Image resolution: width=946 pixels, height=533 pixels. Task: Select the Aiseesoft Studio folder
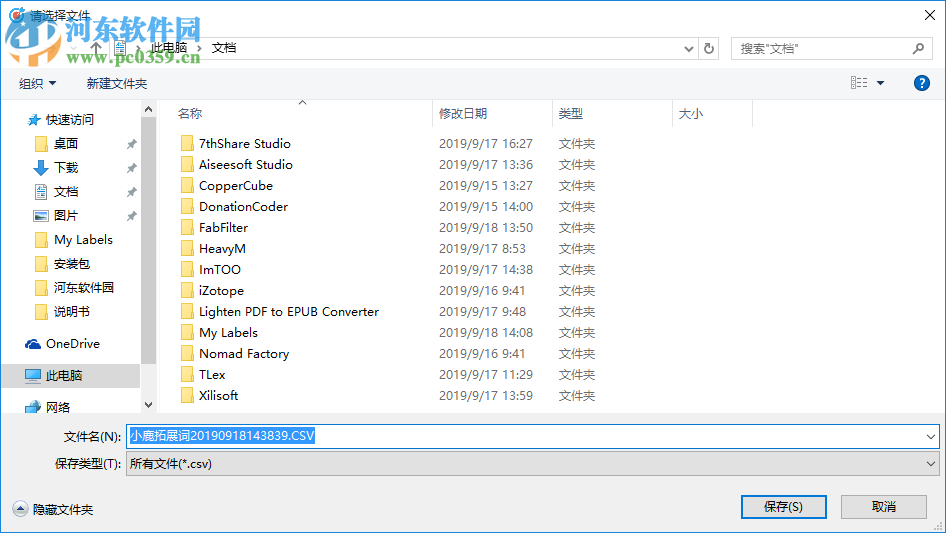246,165
